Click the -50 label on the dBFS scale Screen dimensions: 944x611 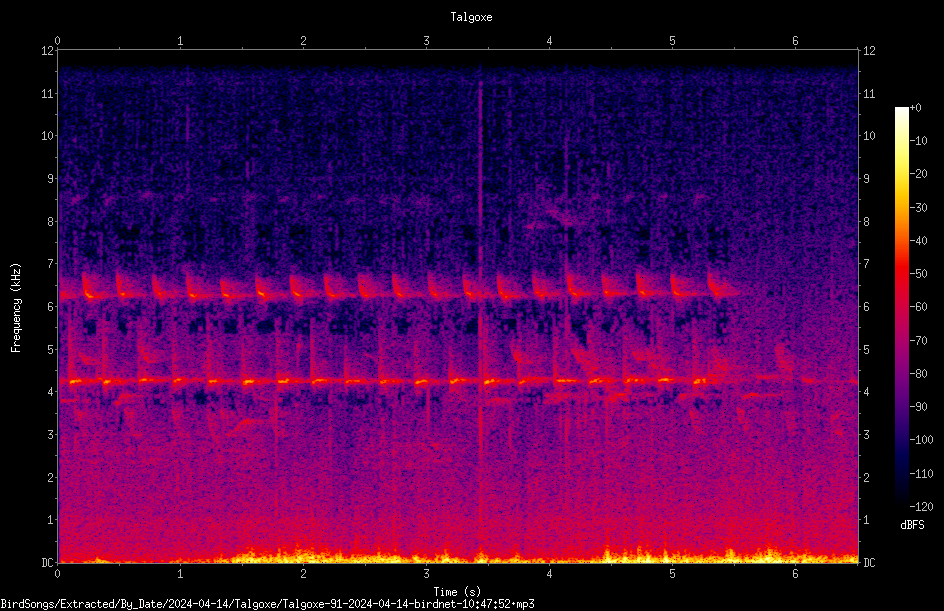(x=918, y=273)
